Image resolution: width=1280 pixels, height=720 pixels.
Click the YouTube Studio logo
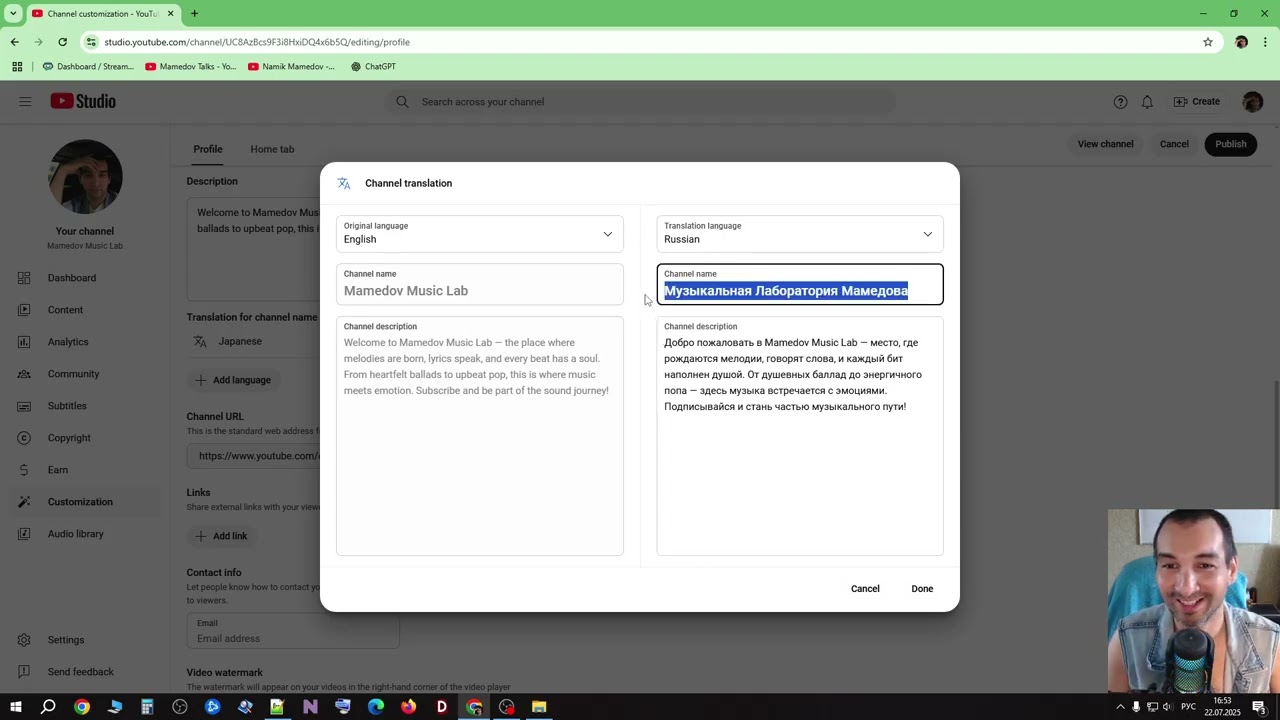click(83, 101)
